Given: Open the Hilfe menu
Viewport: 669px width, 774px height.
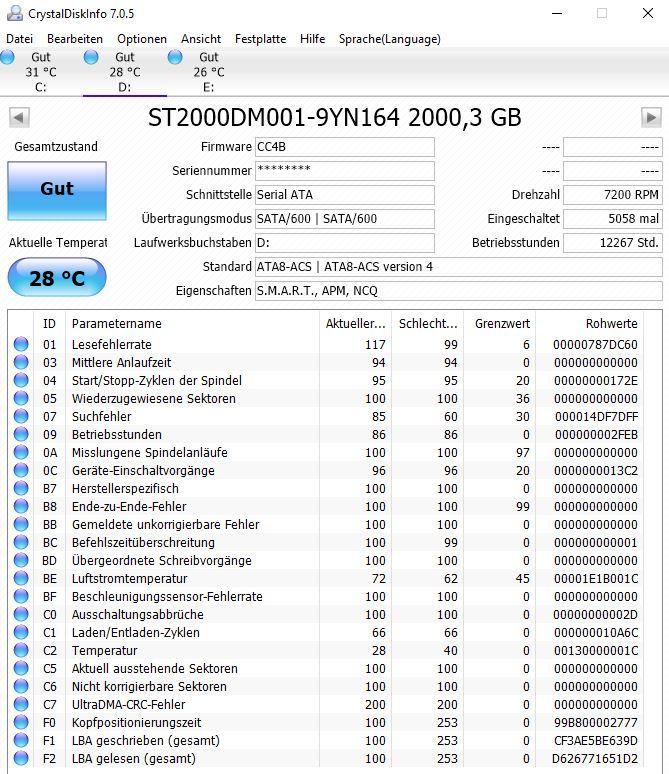Looking at the screenshot, I should pyautogui.click(x=313, y=39).
